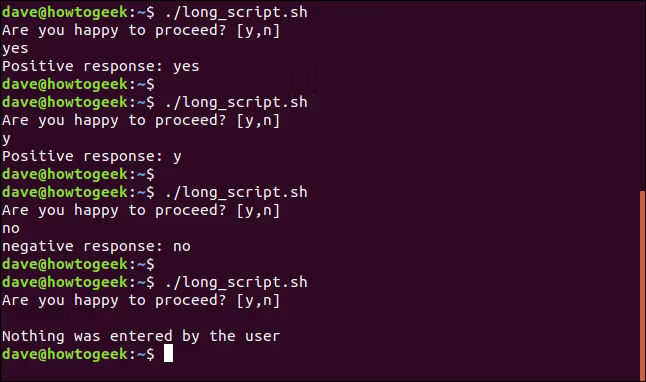Click the fourth ./long_script.sh command
646x382 pixels.
click(x=236, y=282)
